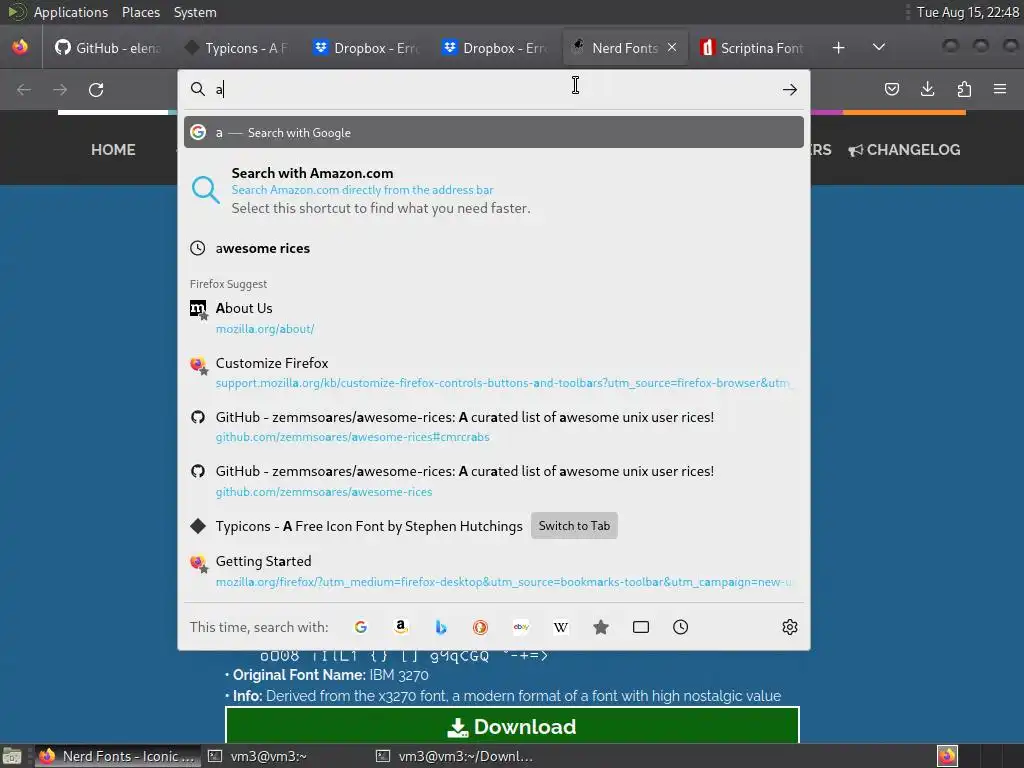
Task: Search history with the clock icon
Action: (x=680, y=627)
